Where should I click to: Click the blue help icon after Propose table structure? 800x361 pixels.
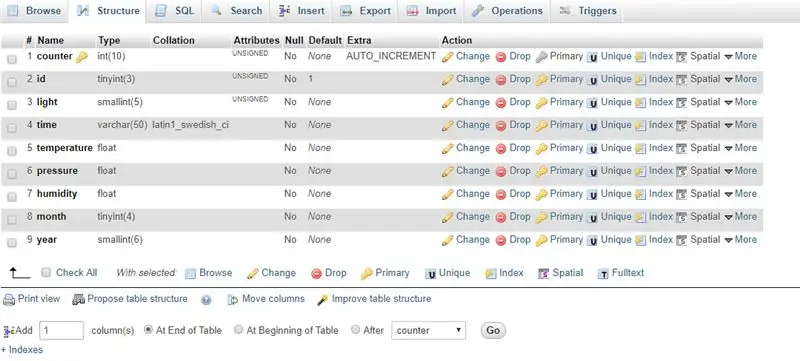tap(206, 300)
